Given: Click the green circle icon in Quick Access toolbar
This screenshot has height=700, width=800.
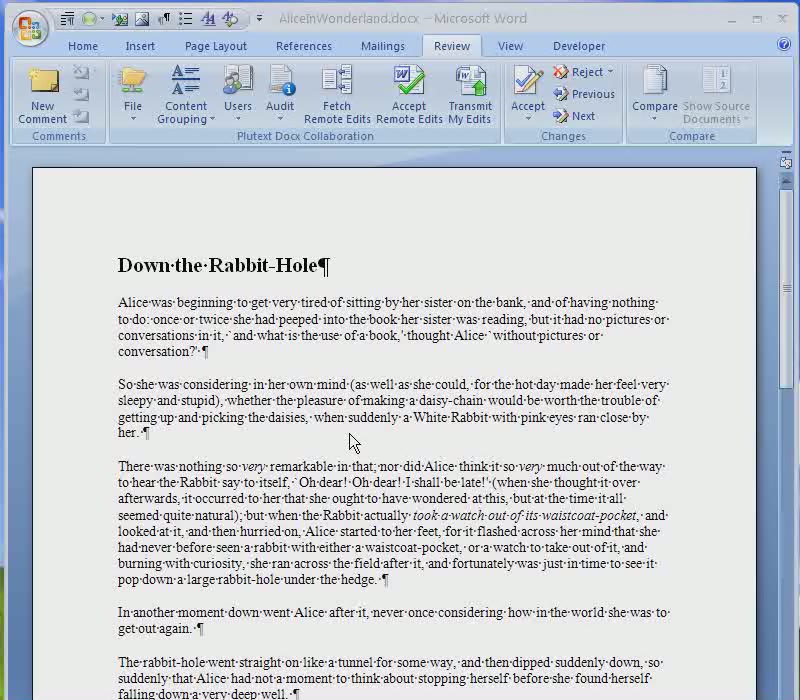Looking at the screenshot, I should pyautogui.click(x=89, y=19).
